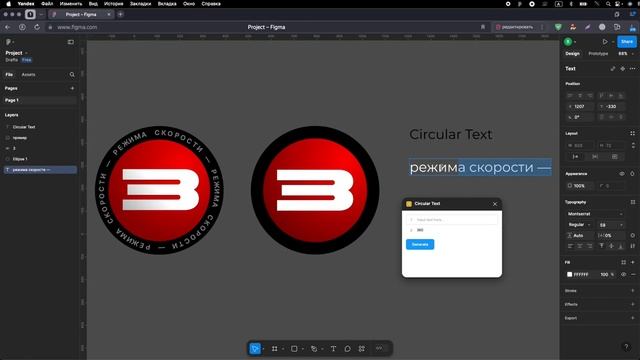Align text left in Typography
This screenshot has height=360, width=640.
coord(570,246)
